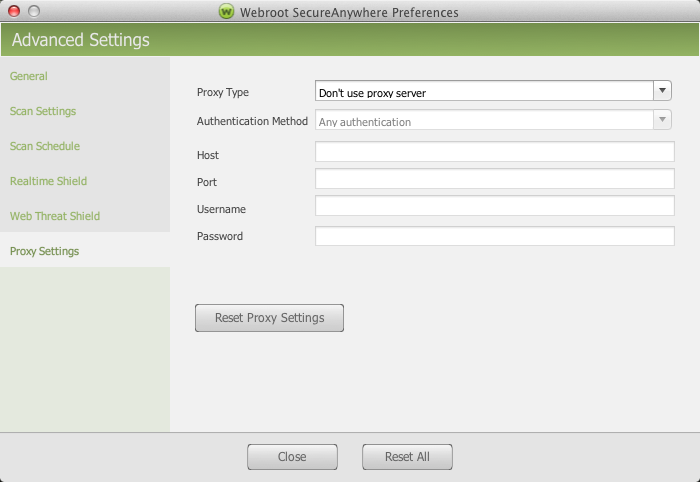Screen dimensions: 700x482
Task: Open the Authentication Method dropdown
Action: [493, 121]
